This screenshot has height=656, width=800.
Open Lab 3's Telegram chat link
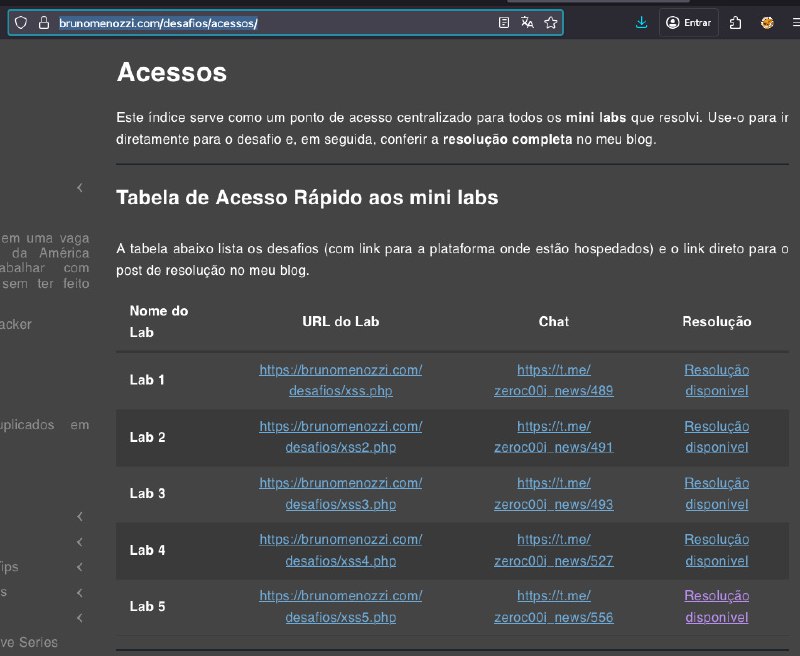(553, 493)
